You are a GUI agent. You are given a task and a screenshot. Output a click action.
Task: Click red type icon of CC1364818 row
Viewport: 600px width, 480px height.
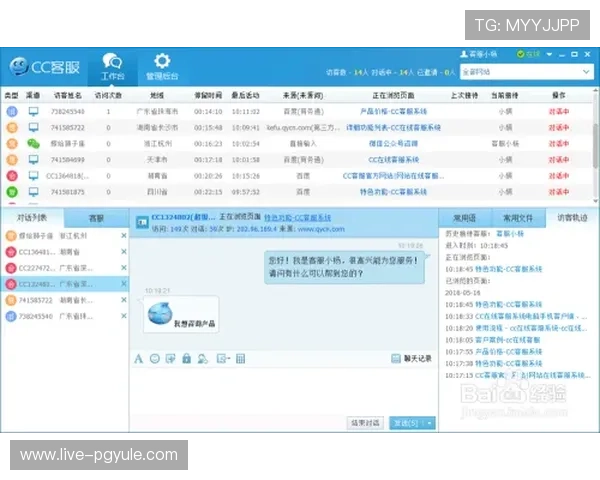click(x=12, y=176)
